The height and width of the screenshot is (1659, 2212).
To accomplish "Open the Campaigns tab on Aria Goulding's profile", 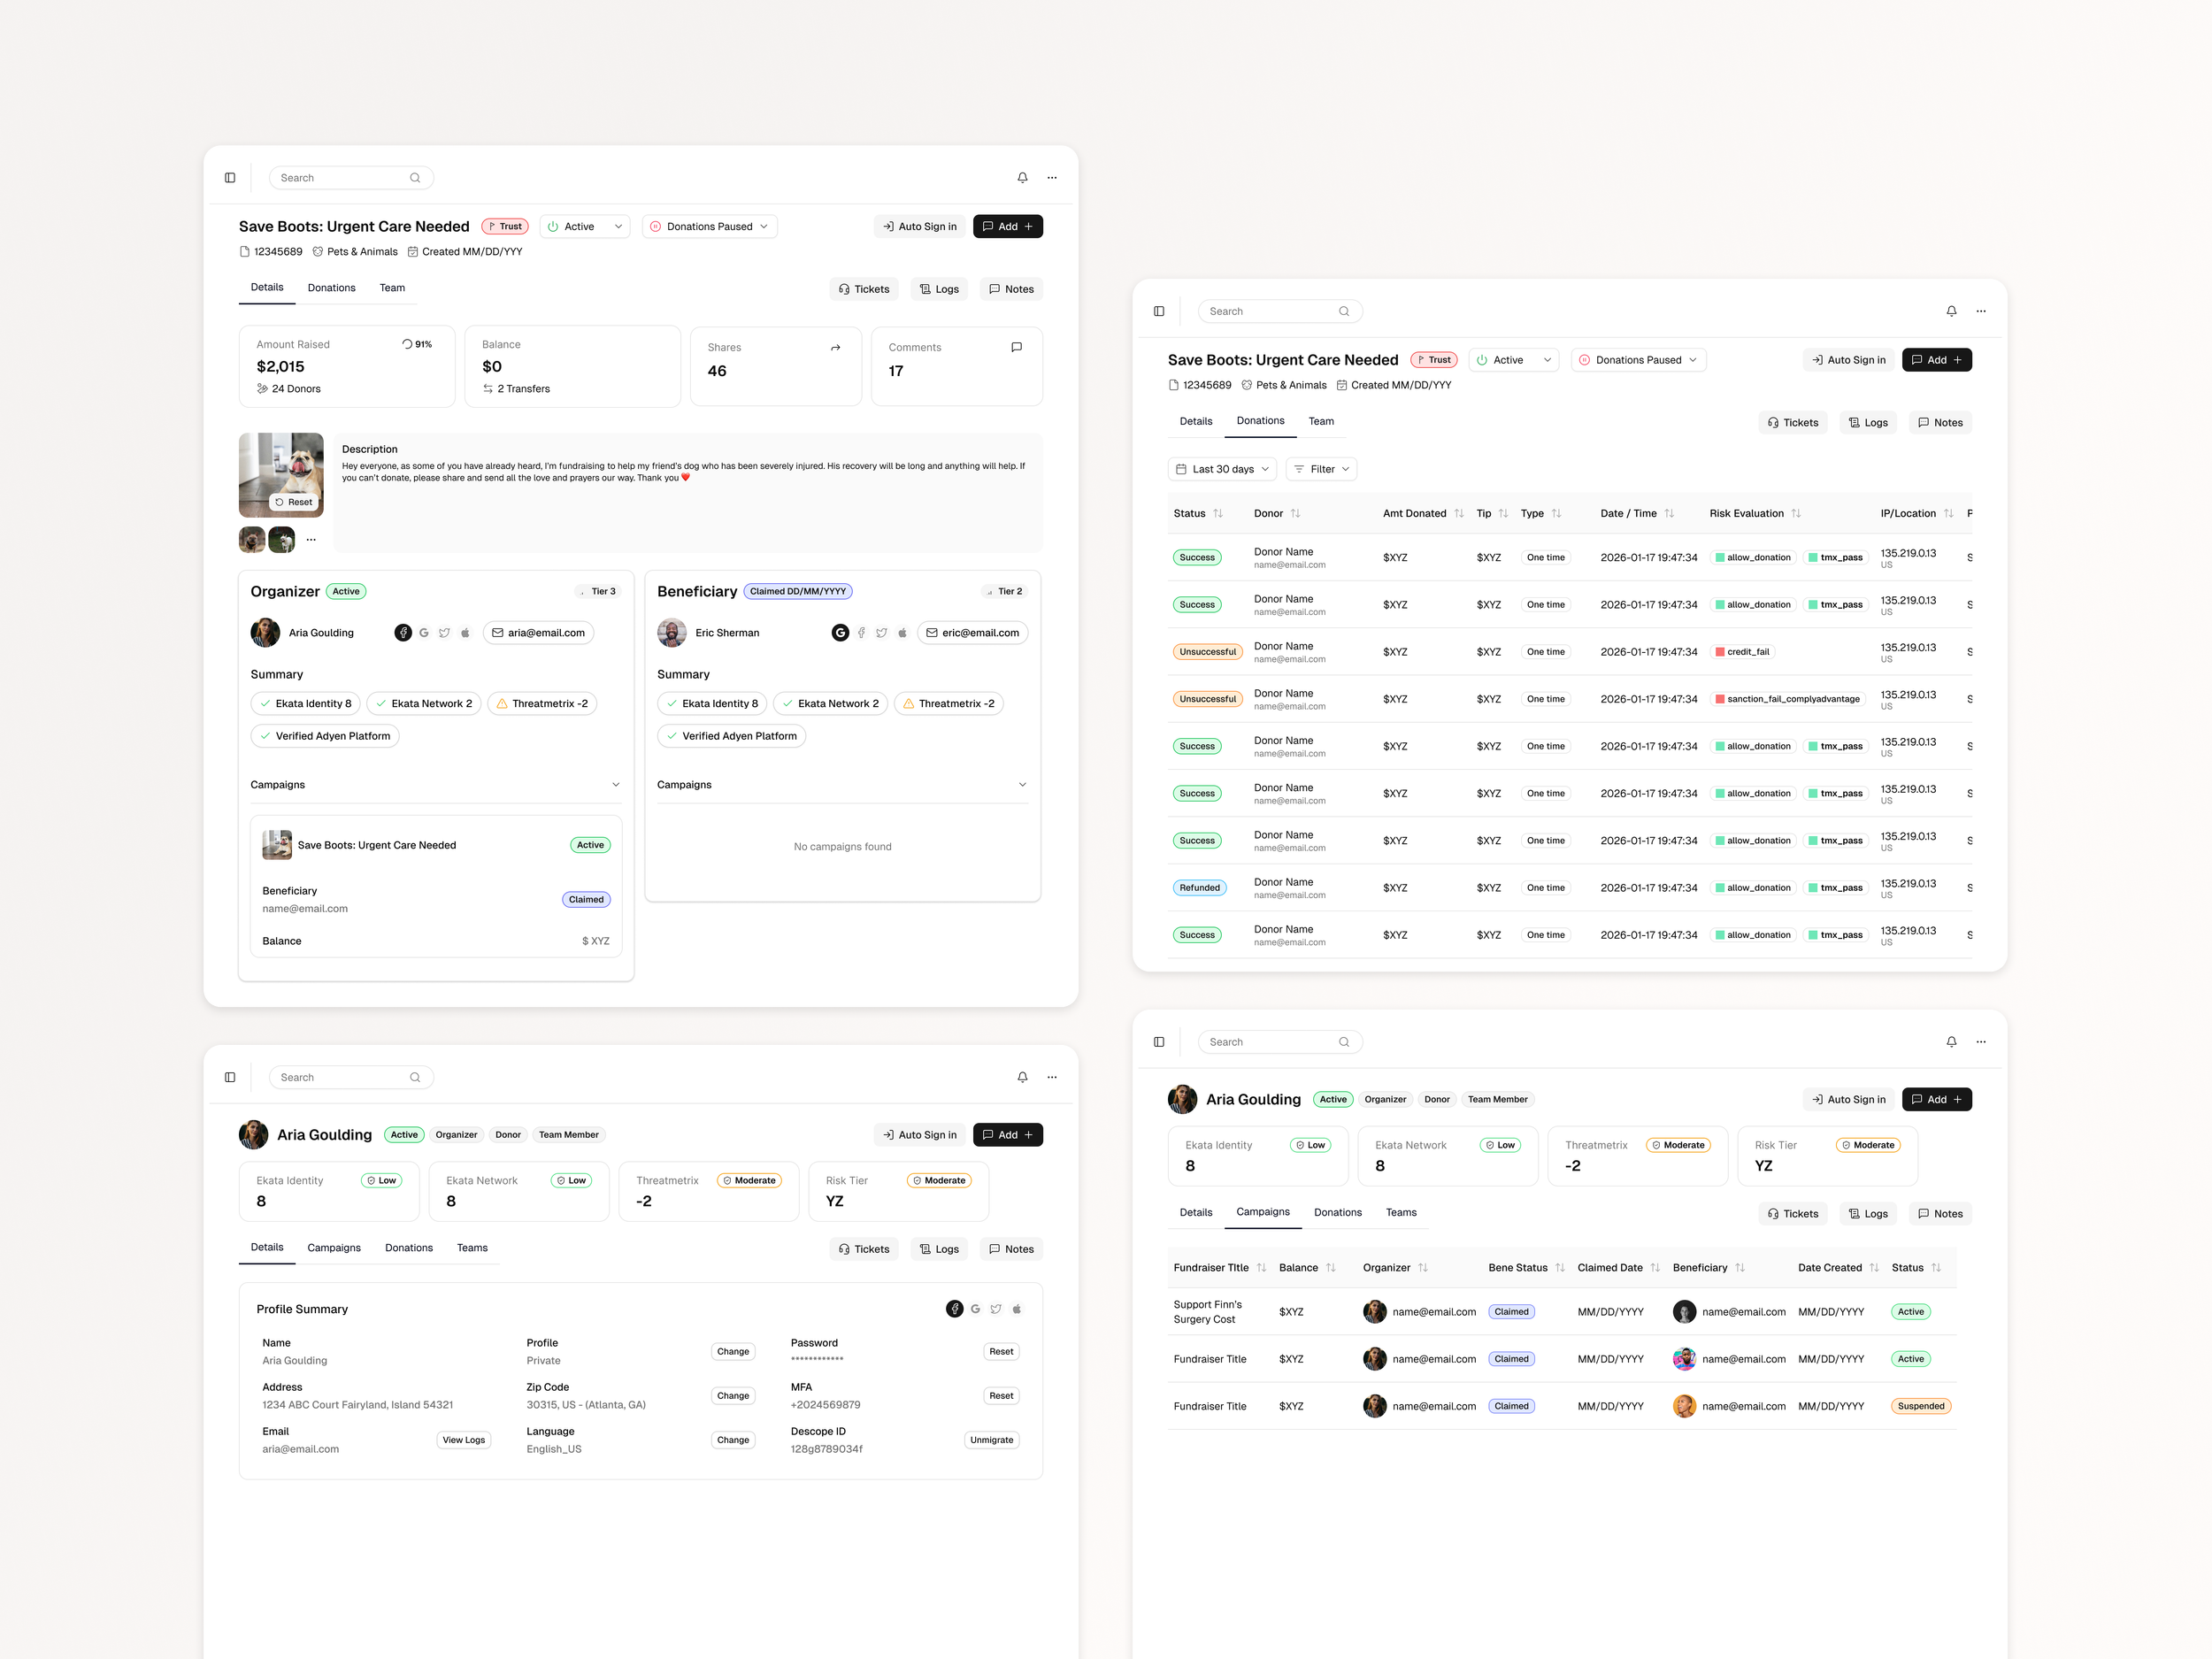I will coord(334,1247).
